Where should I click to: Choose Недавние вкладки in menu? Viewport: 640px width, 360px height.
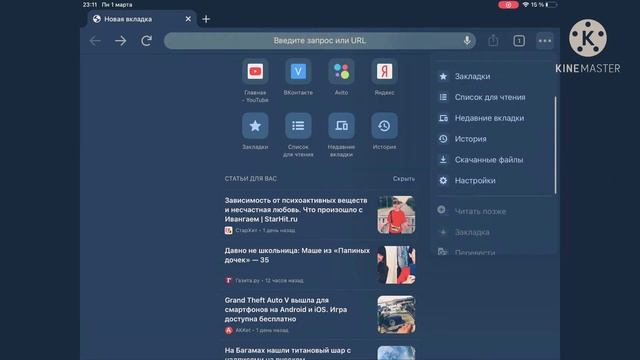(x=494, y=118)
